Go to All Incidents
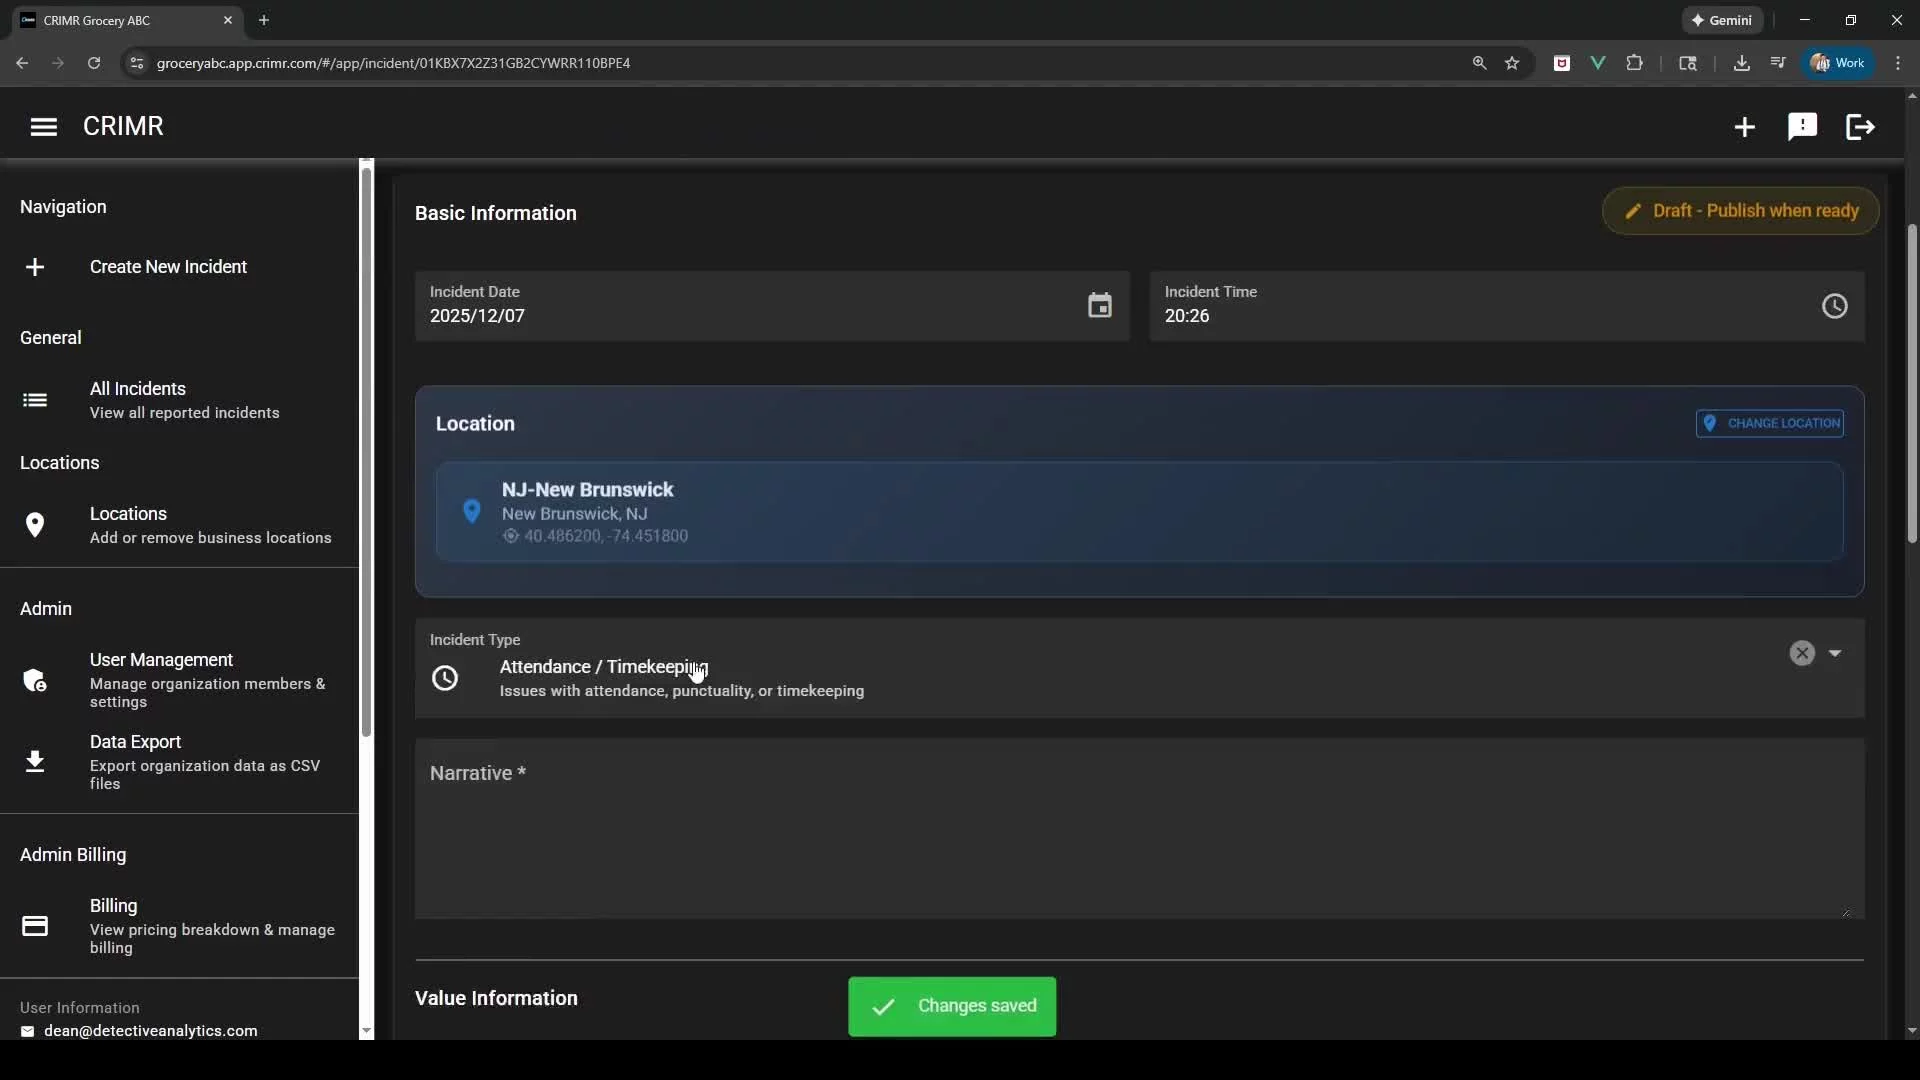The image size is (1920, 1080). 138,399
